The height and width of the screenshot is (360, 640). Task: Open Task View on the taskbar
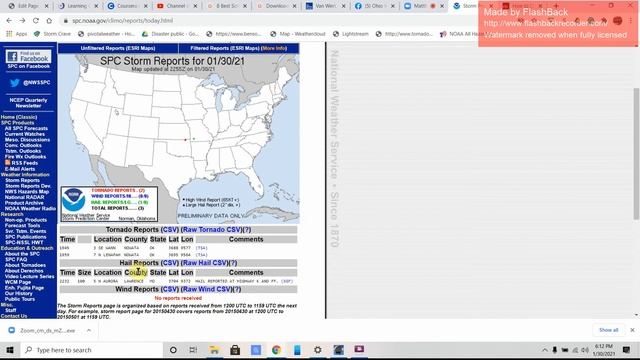193,350
